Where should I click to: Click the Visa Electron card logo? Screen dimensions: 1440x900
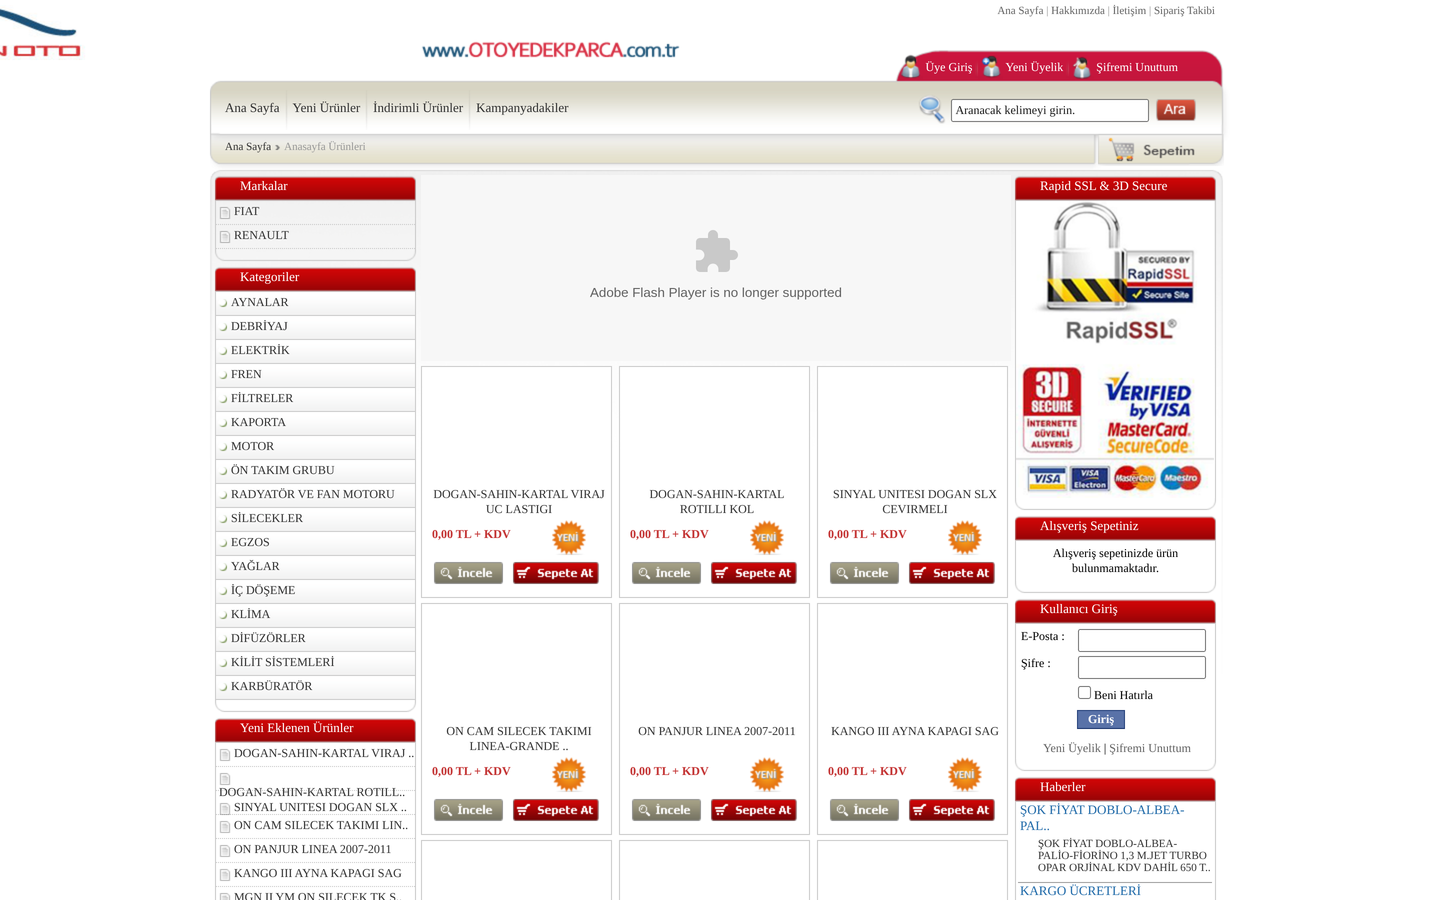coord(1090,478)
